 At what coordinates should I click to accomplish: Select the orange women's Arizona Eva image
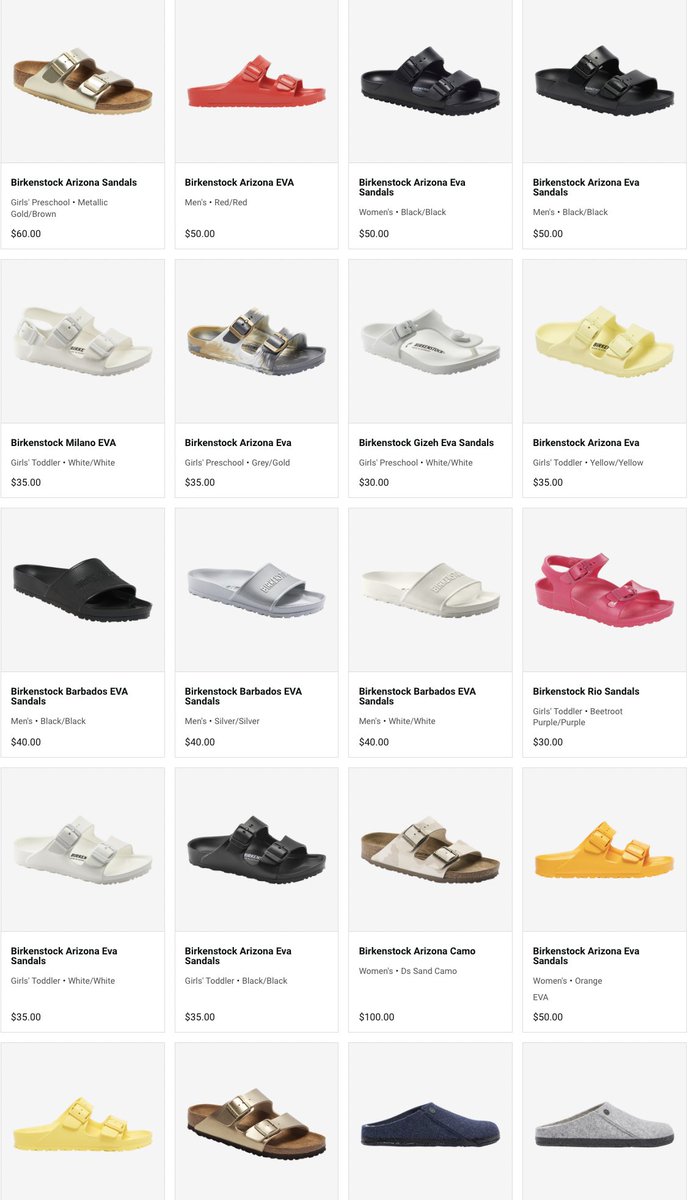point(604,850)
